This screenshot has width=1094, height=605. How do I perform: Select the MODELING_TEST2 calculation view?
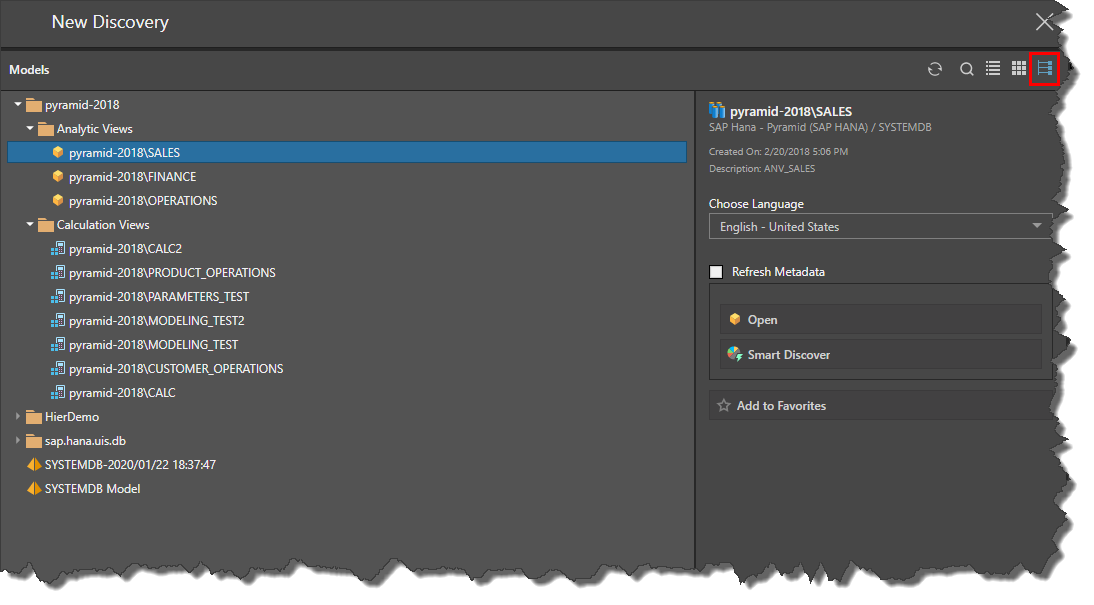[x=157, y=320]
